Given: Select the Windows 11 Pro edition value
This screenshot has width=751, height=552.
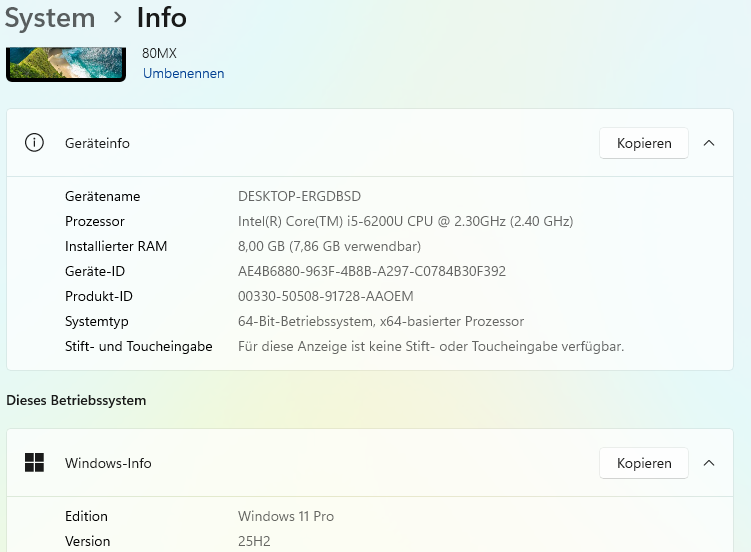Looking at the screenshot, I should click(x=286, y=516).
